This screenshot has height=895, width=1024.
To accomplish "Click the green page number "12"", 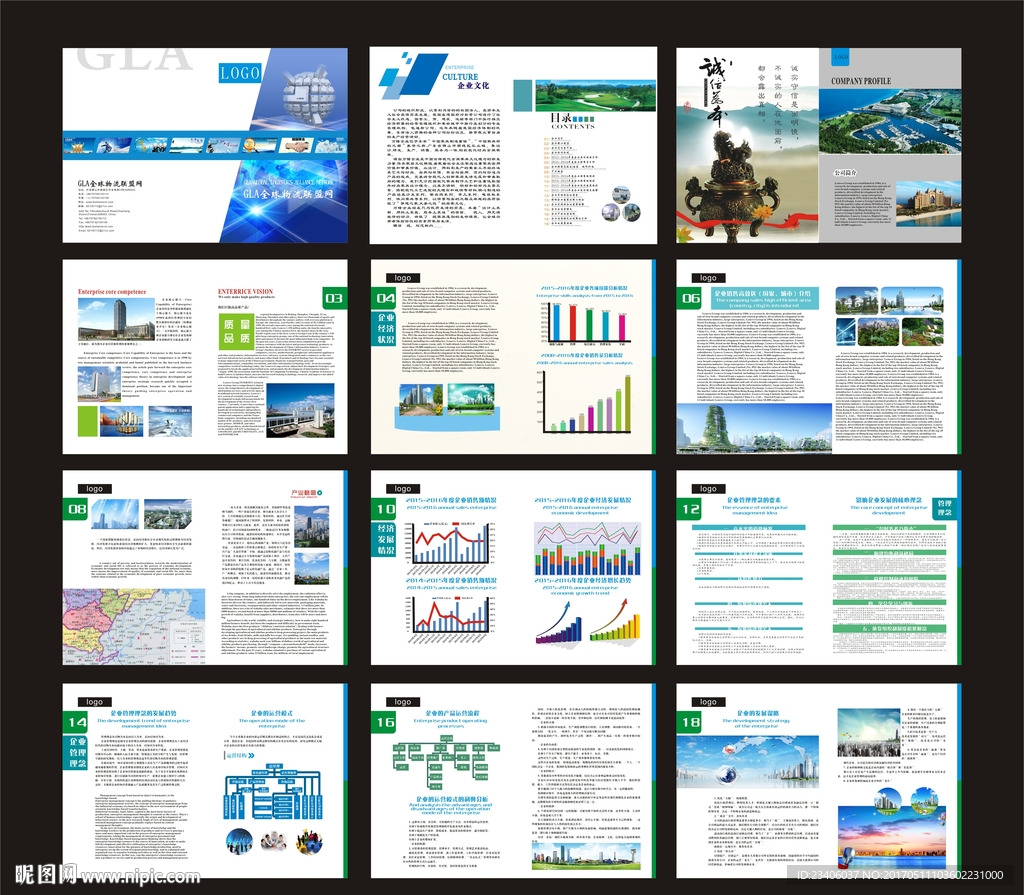I will 692,509.
